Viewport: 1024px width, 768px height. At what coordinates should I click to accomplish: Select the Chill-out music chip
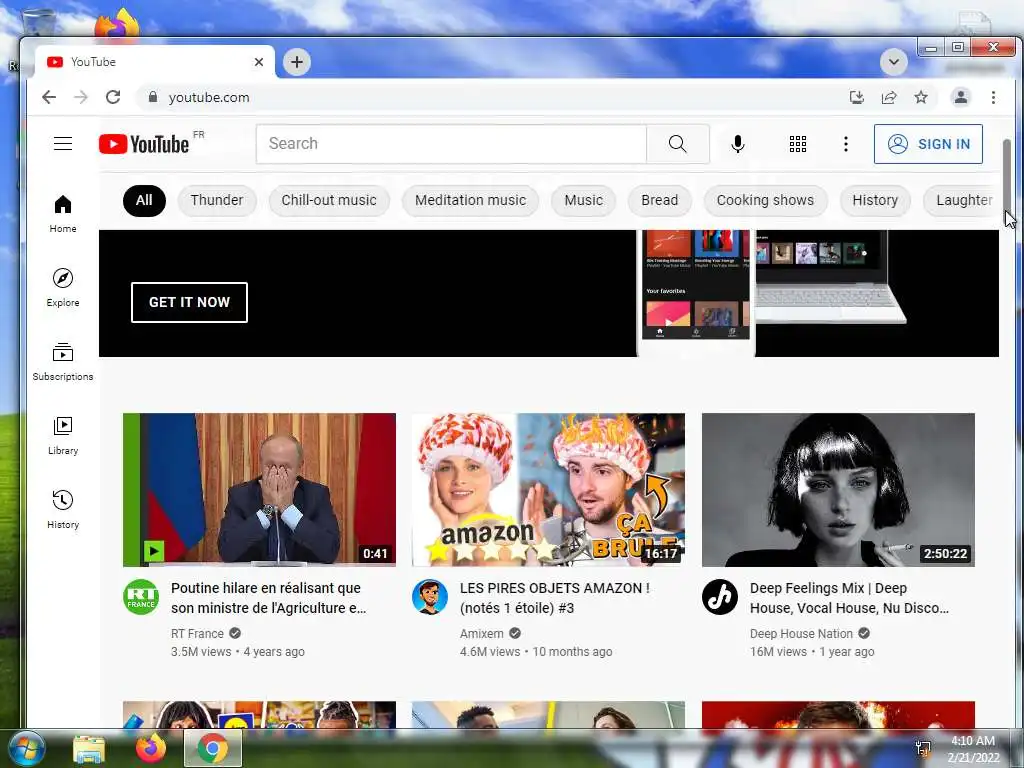[329, 200]
